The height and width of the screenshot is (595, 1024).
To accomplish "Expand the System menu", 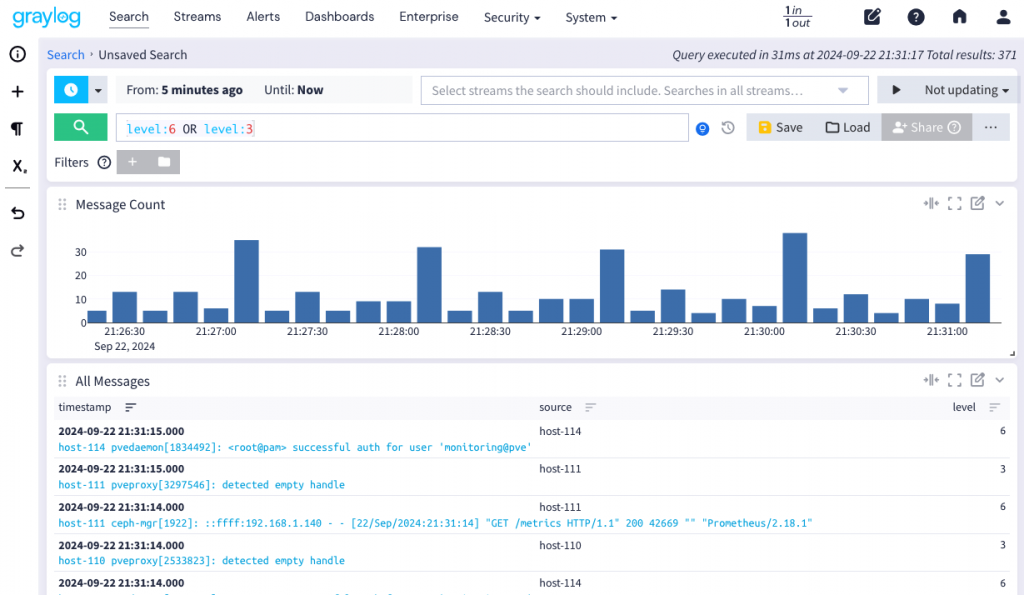I will (x=591, y=18).
